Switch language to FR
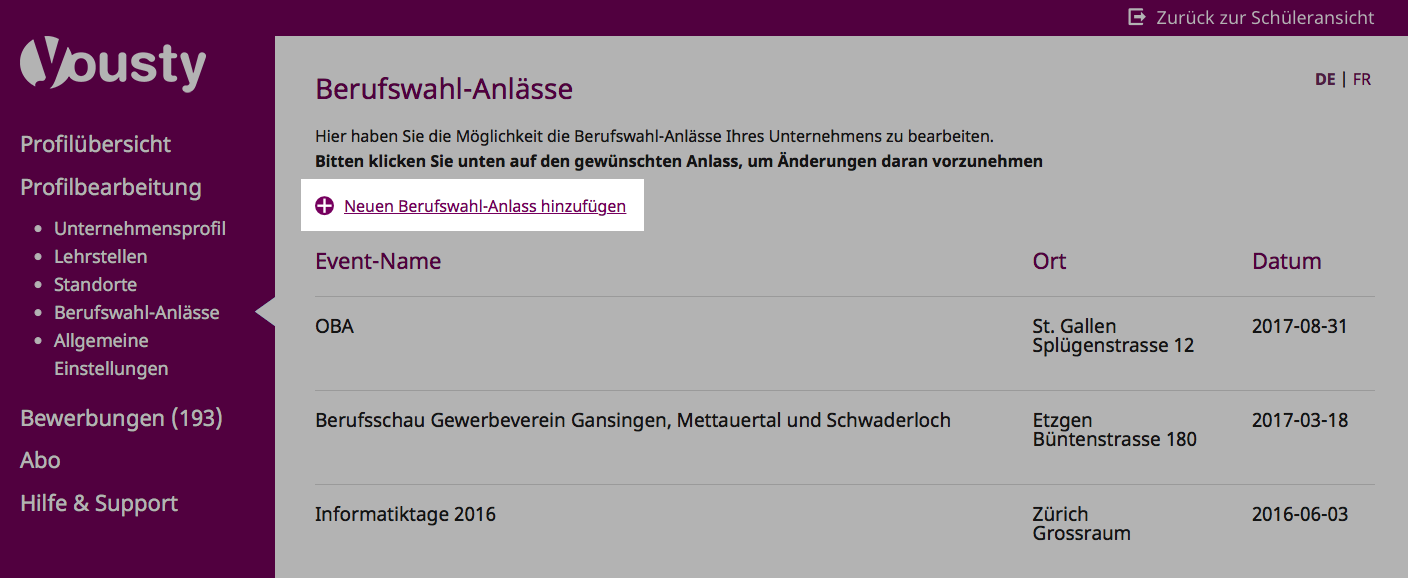 [x=1361, y=79]
